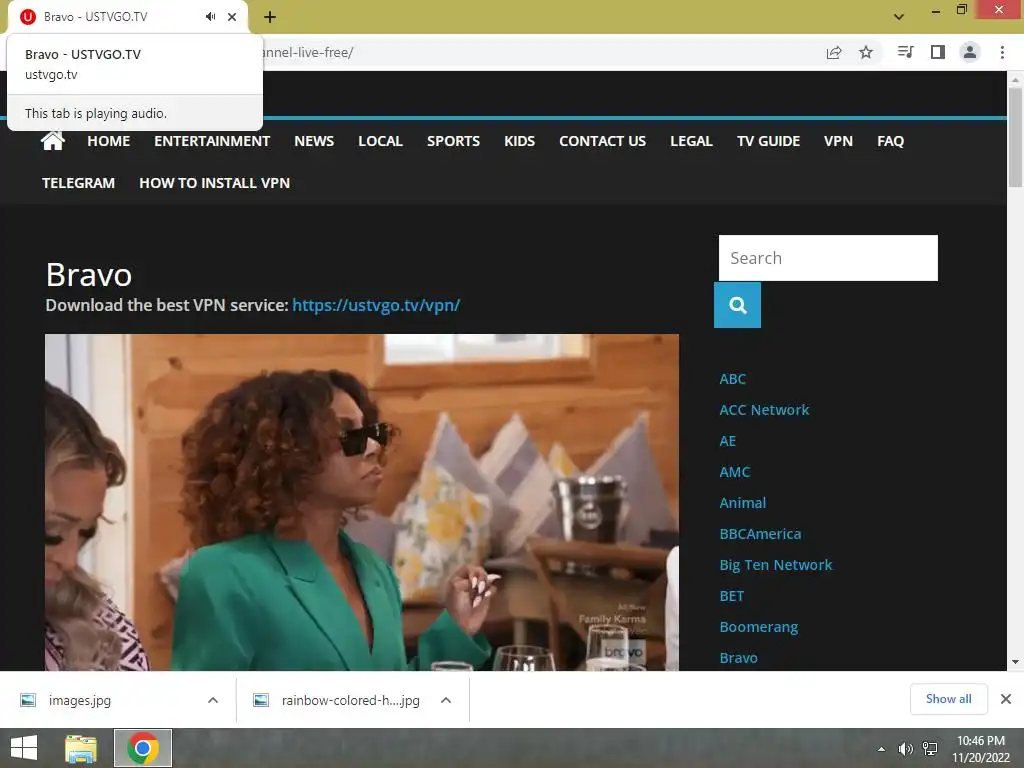Open the volume control in the system tray
The height and width of the screenshot is (768, 1024).
[905, 749]
